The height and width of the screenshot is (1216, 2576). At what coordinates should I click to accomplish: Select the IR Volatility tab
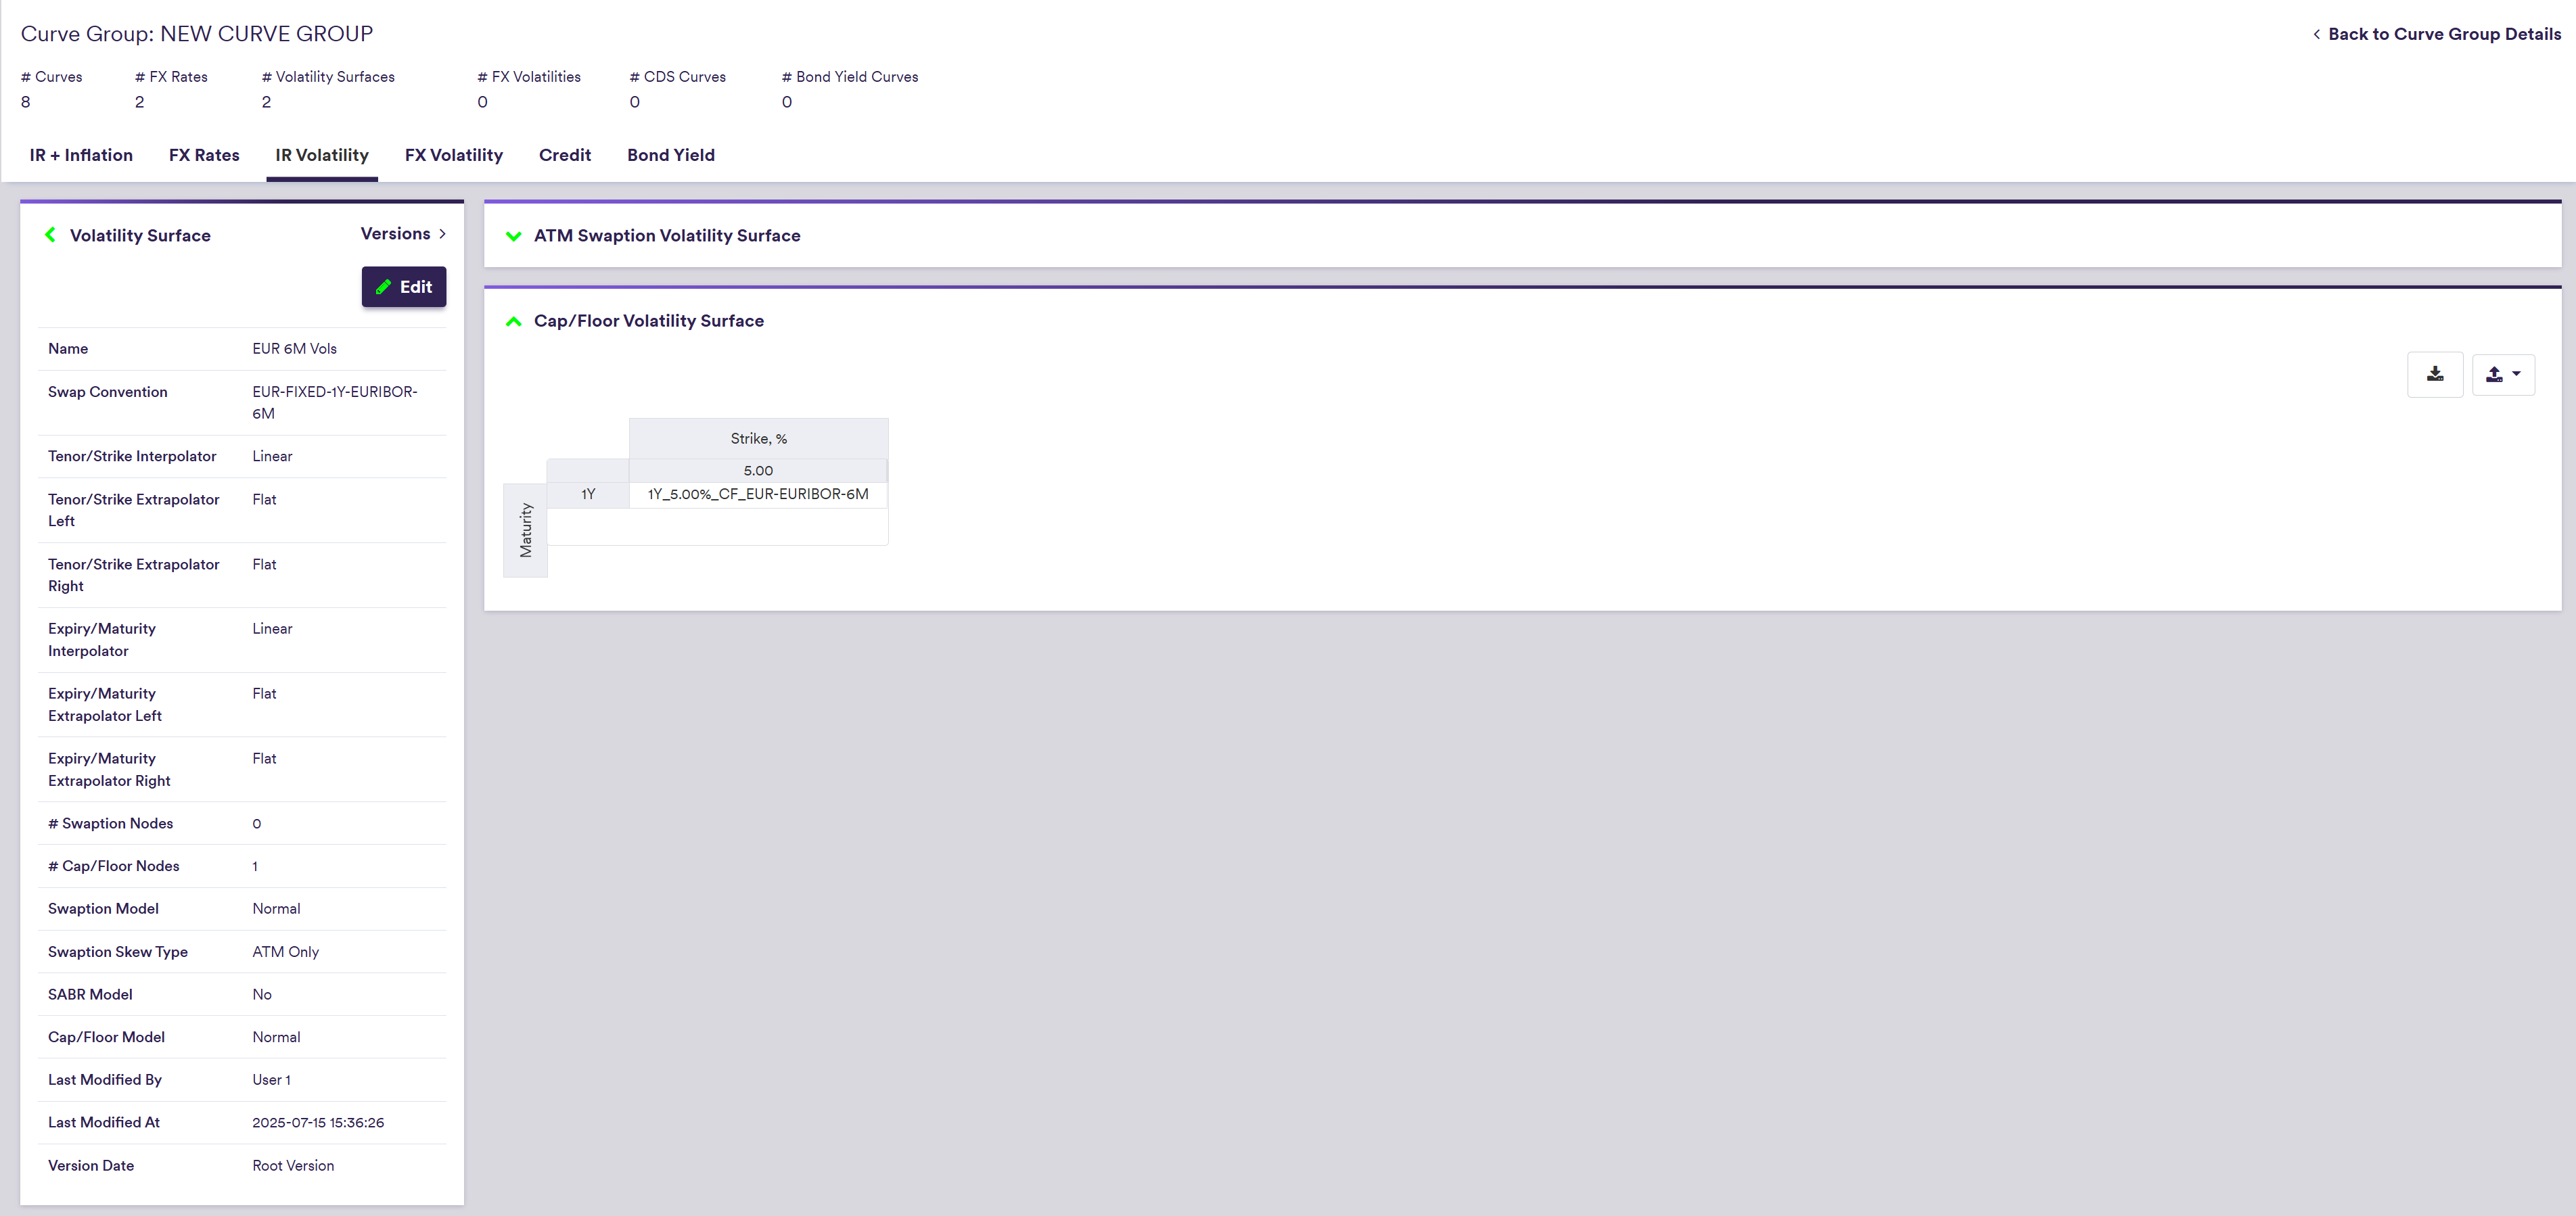[322, 155]
